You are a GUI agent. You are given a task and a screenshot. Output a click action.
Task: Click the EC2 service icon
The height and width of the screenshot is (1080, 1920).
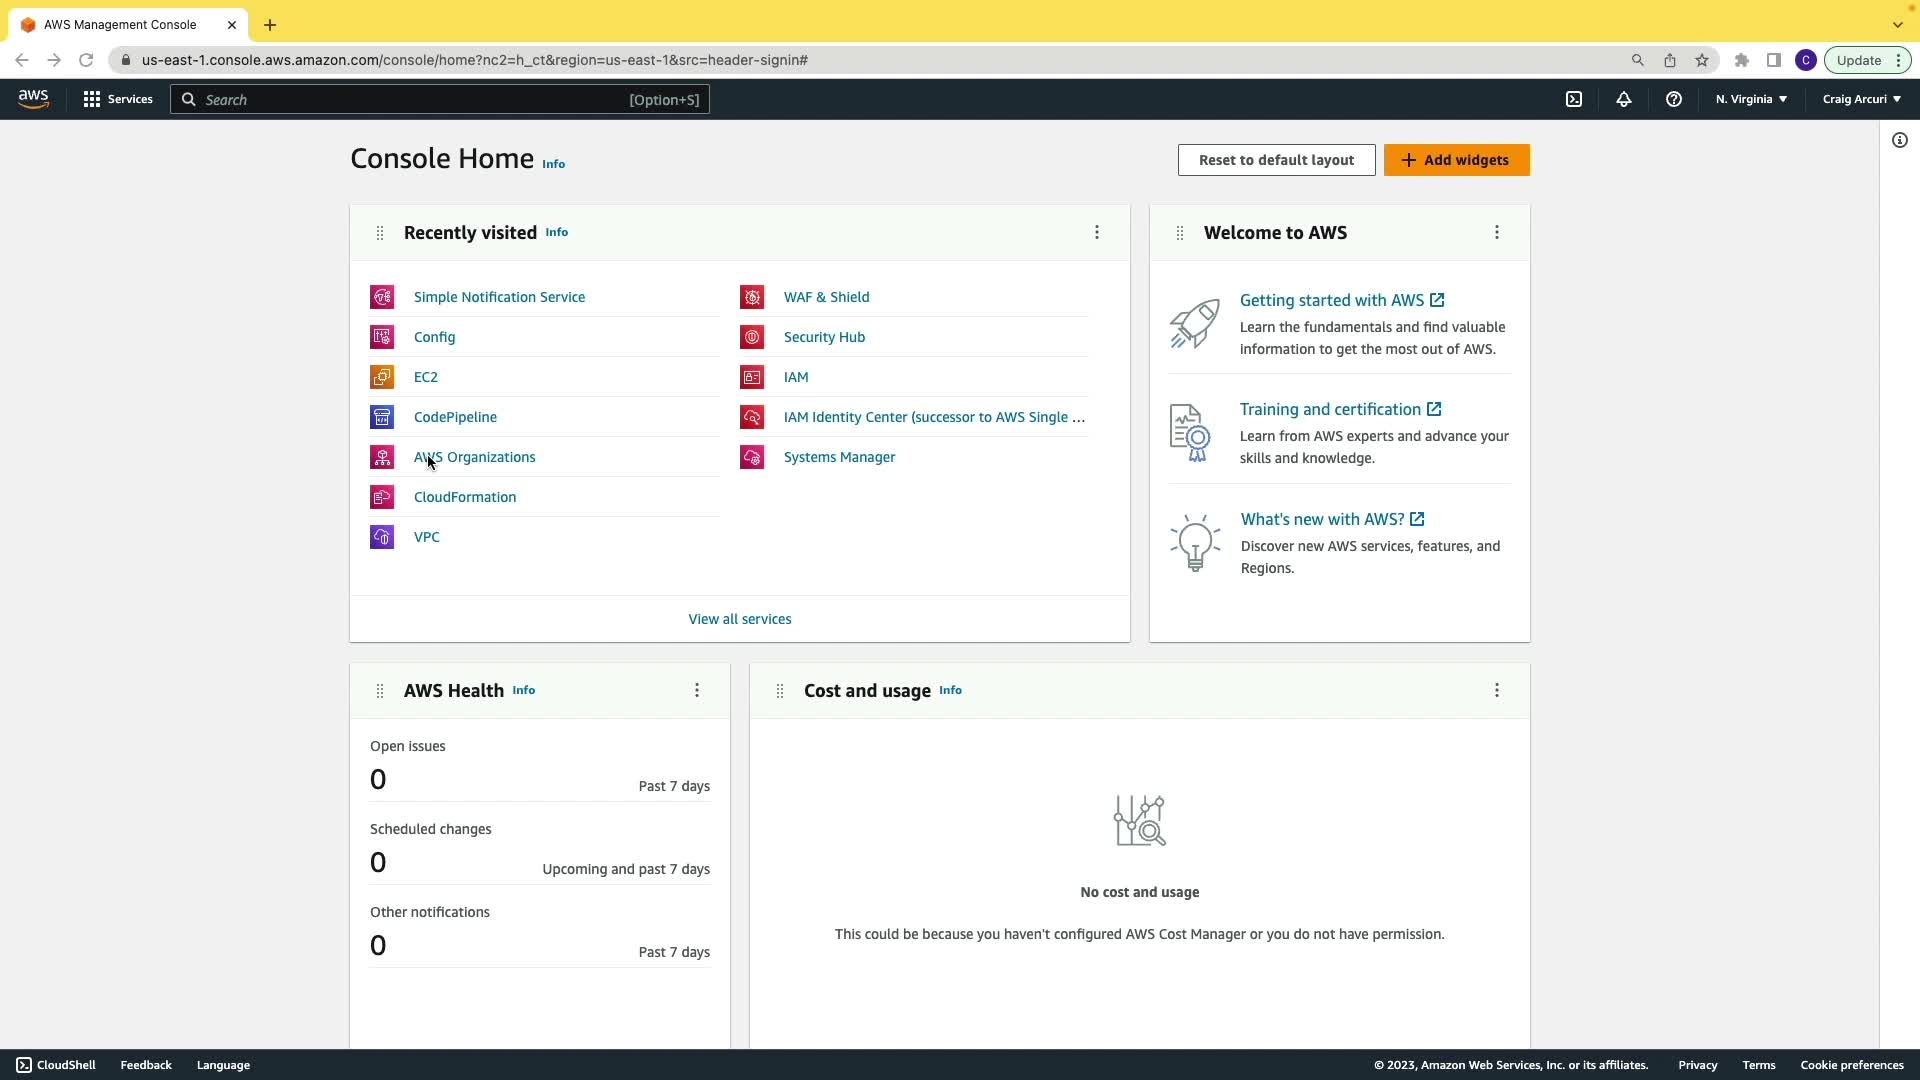[x=382, y=377]
